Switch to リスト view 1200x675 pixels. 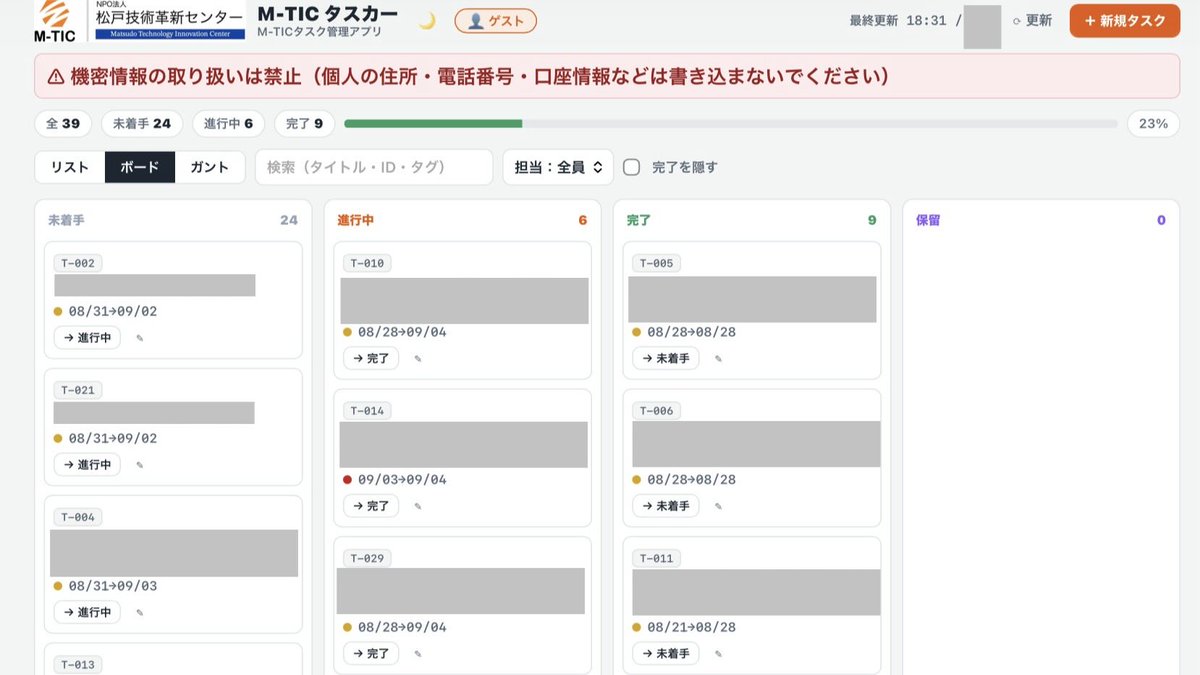click(70, 167)
